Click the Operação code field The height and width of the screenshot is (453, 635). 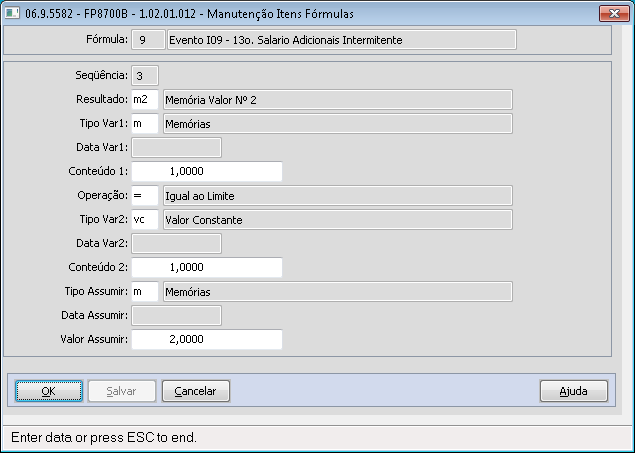(145, 196)
